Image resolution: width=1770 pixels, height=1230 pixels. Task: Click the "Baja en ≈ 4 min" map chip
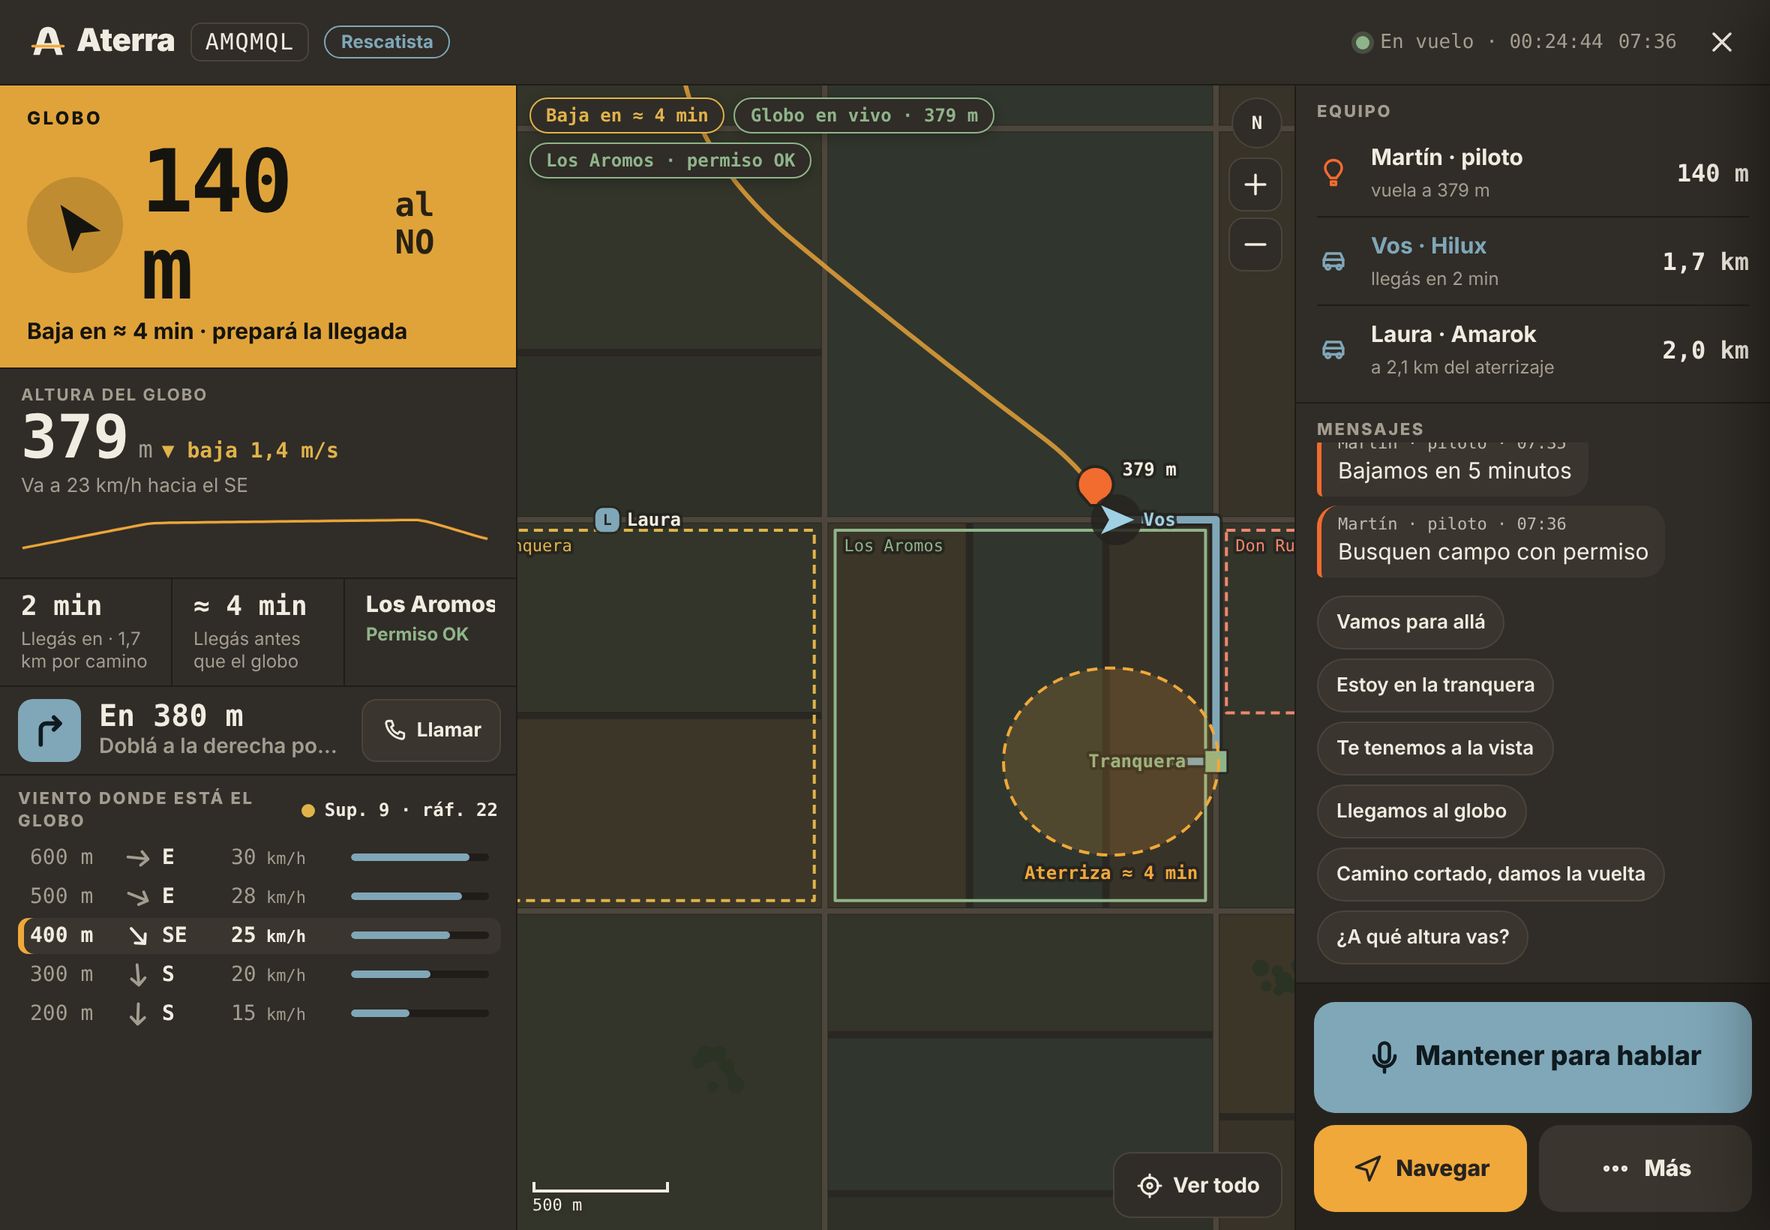coord(626,115)
